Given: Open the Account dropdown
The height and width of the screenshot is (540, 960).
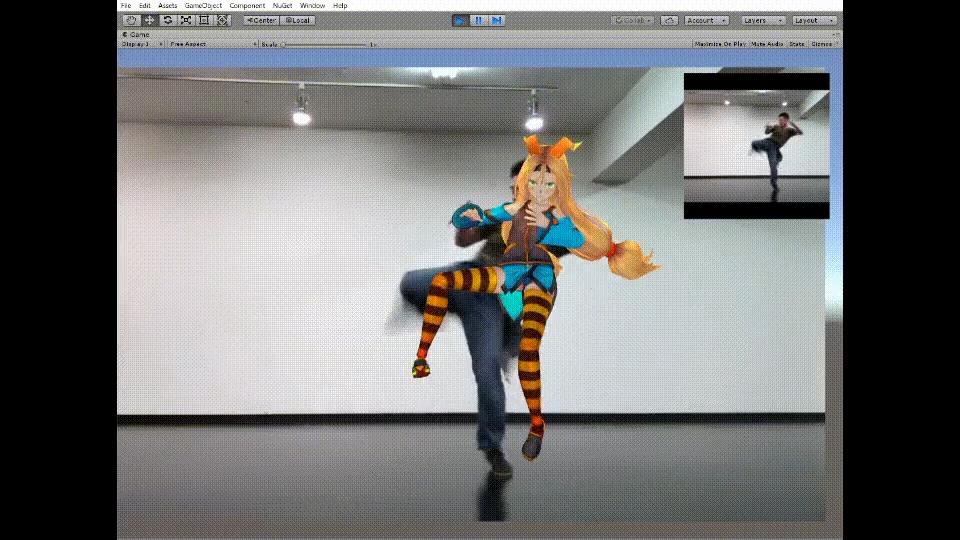Looking at the screenshot, I should pyautogui.click(x=706, y=20).
